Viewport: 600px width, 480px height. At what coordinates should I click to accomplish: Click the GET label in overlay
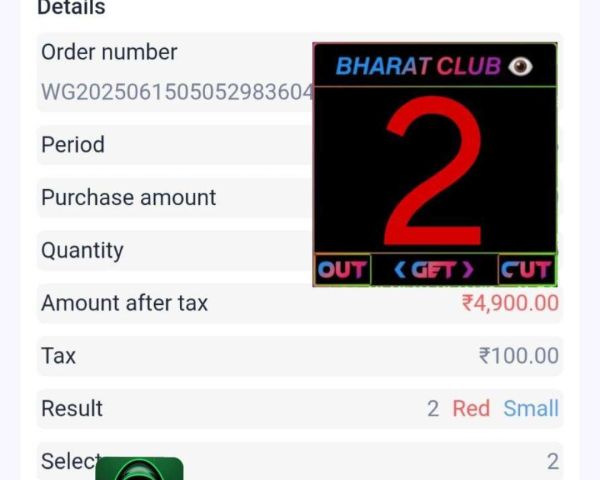pos(434,270)
